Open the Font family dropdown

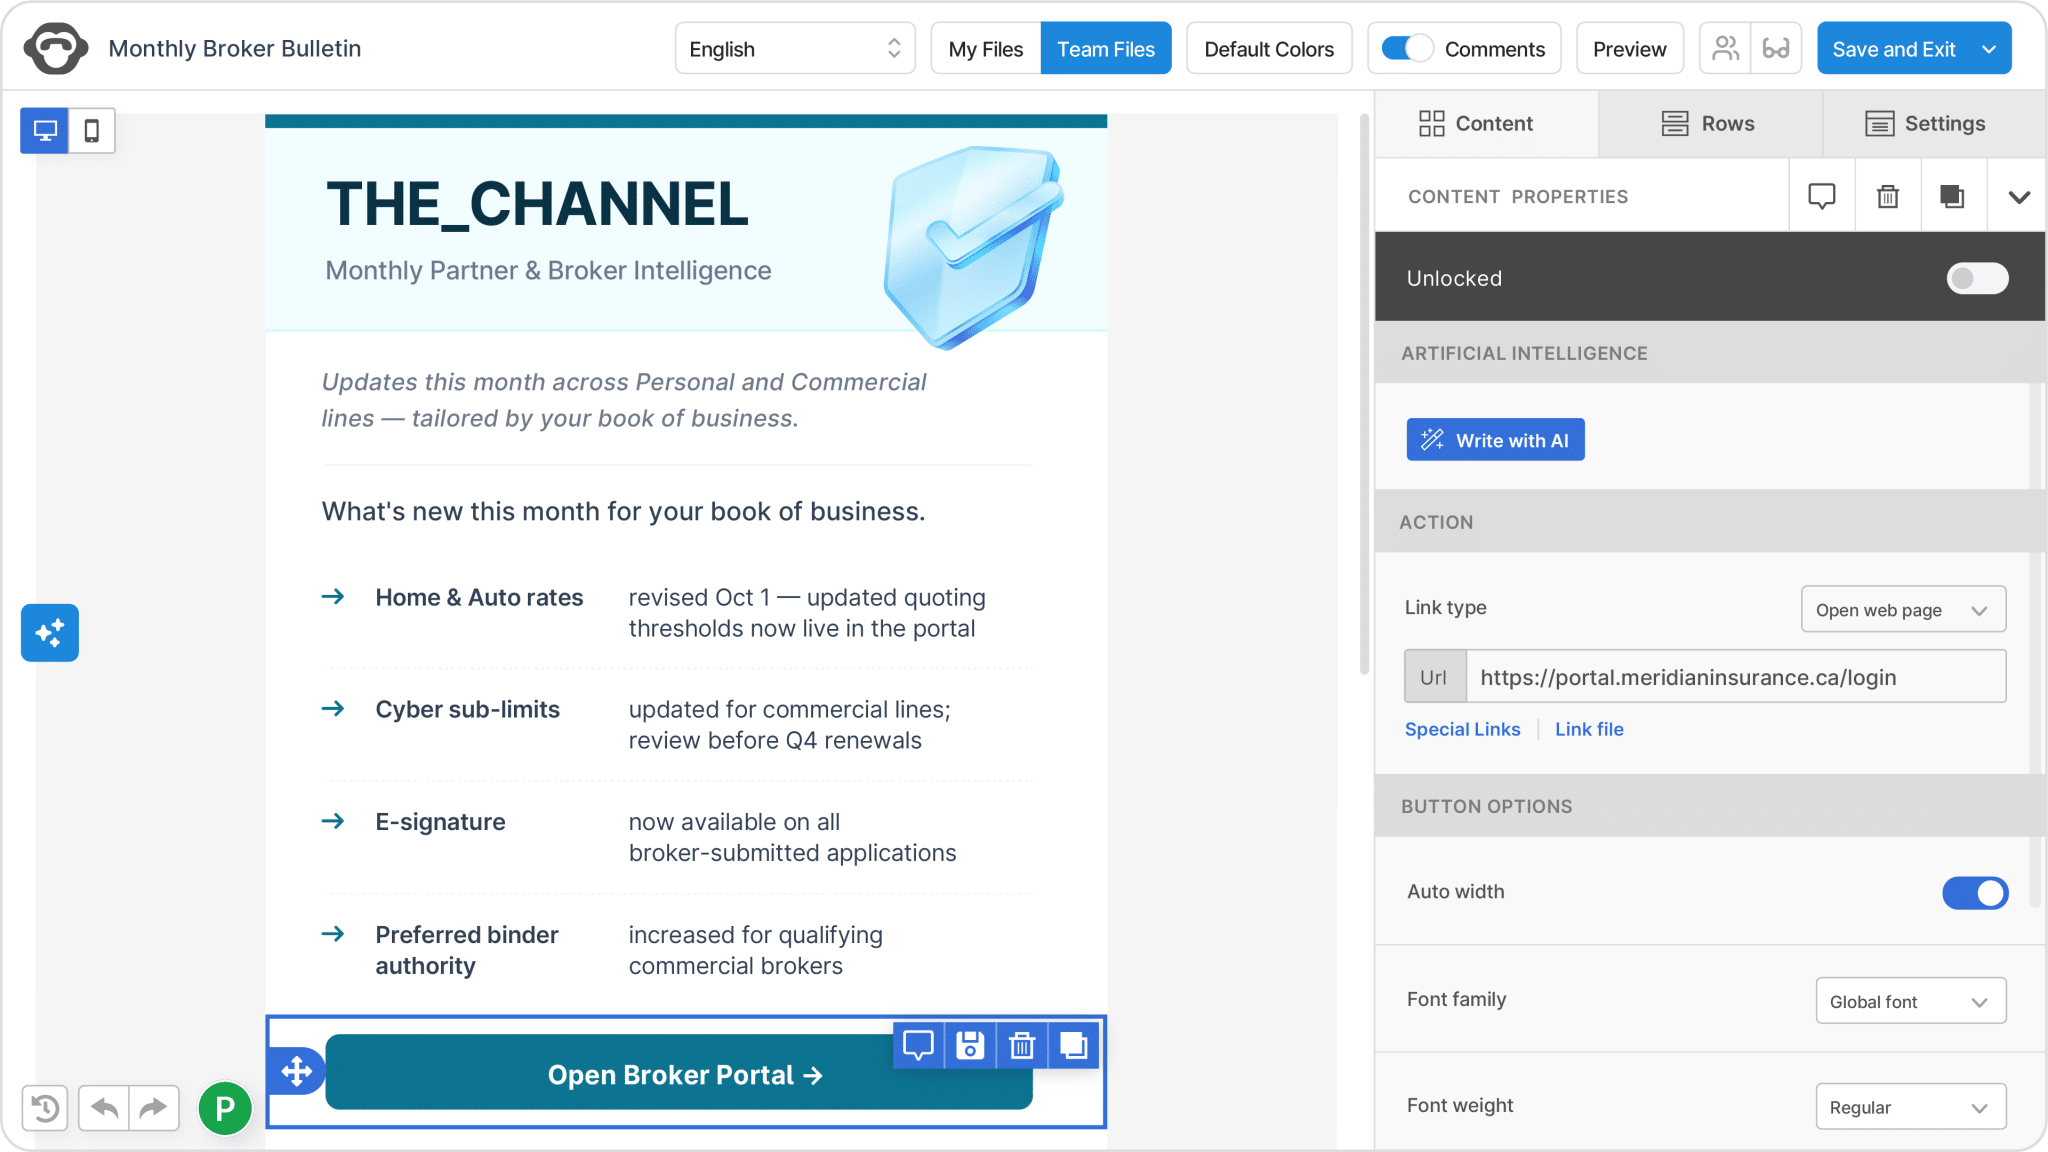coord(1911,1001)
